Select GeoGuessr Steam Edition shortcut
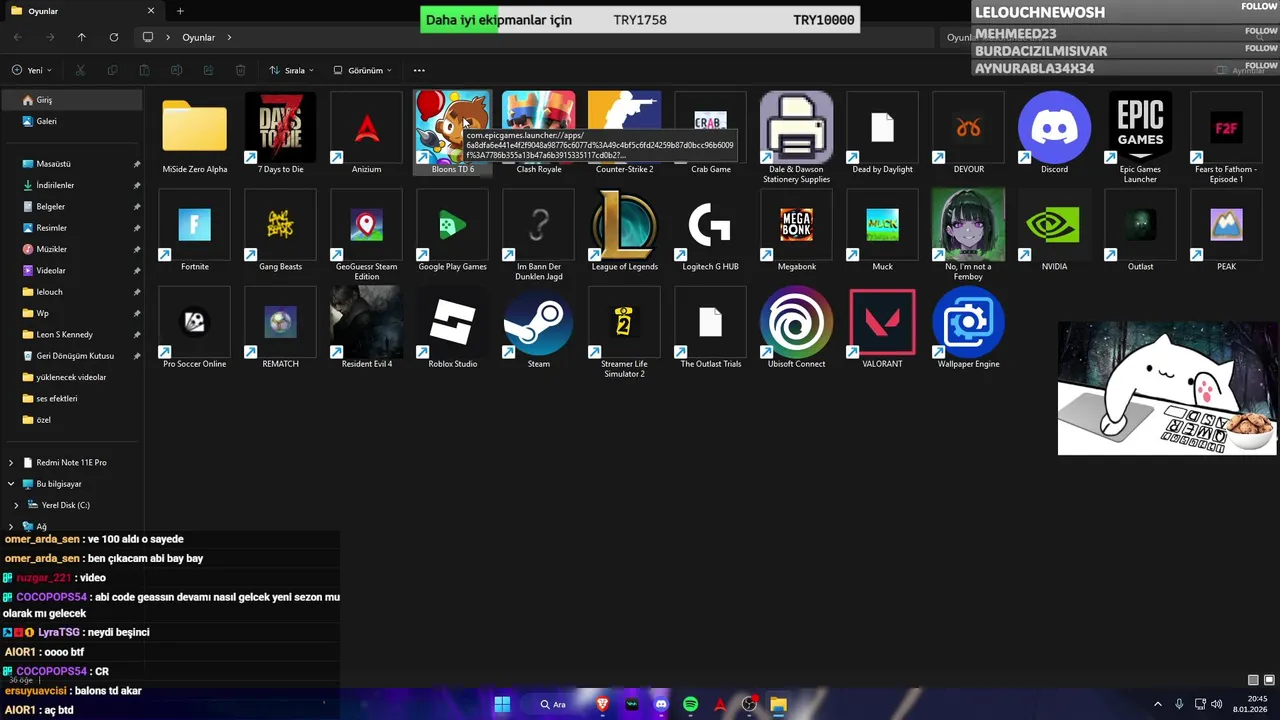This screenshot has width=1280, height=720. click(367, 235)
